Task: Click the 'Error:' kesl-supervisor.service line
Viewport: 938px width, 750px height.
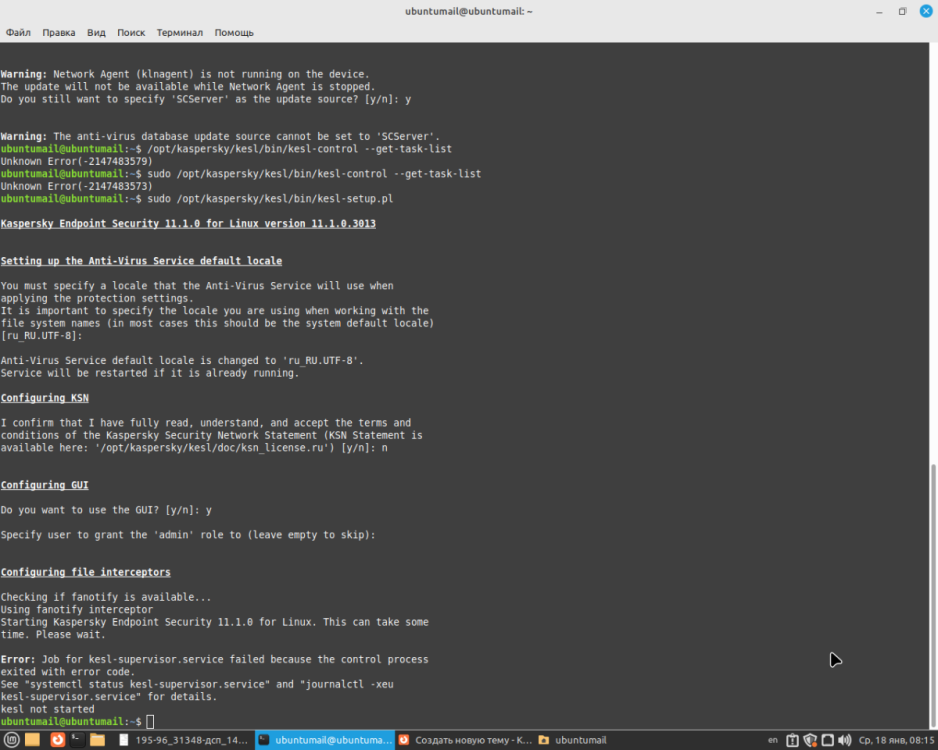Action: (215, 660)
